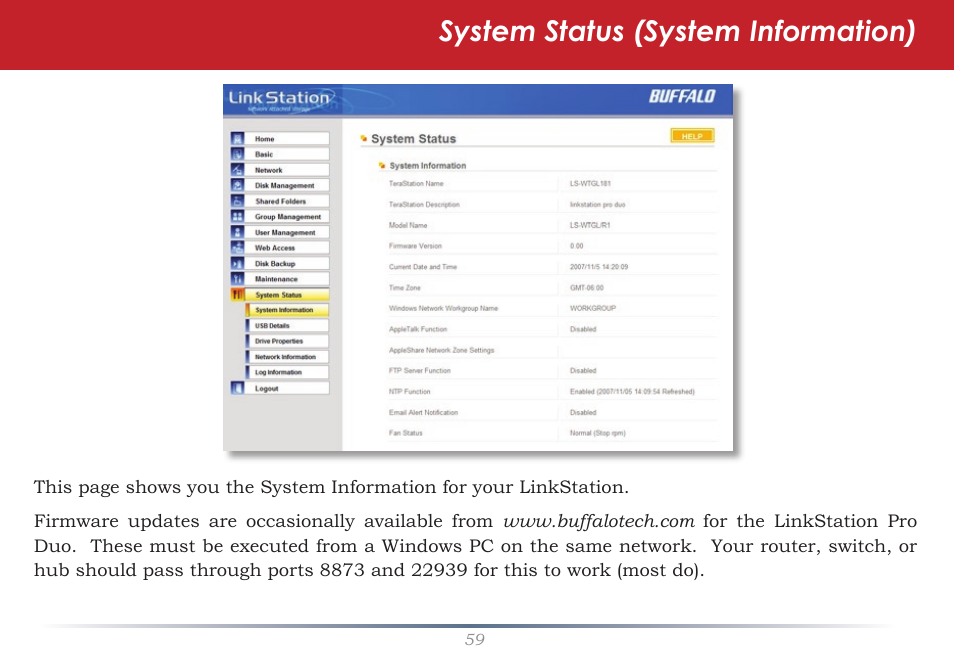Image resolution: width=954 pixels, height=661 pixels.
Task: Click the Home sidebar icon
Action: pyautogui.click(x=237, y=139)
